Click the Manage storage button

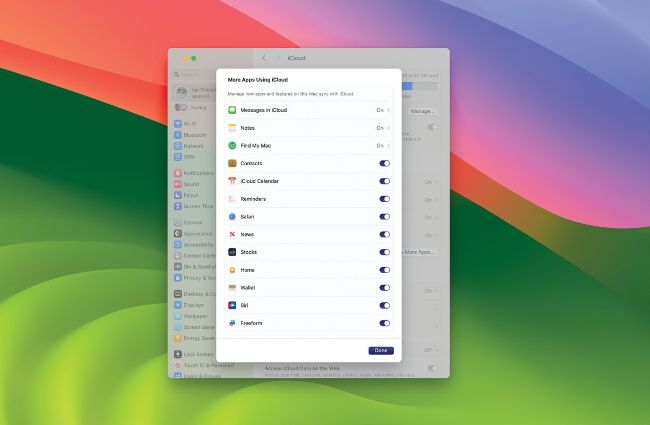tap(422, 111)
